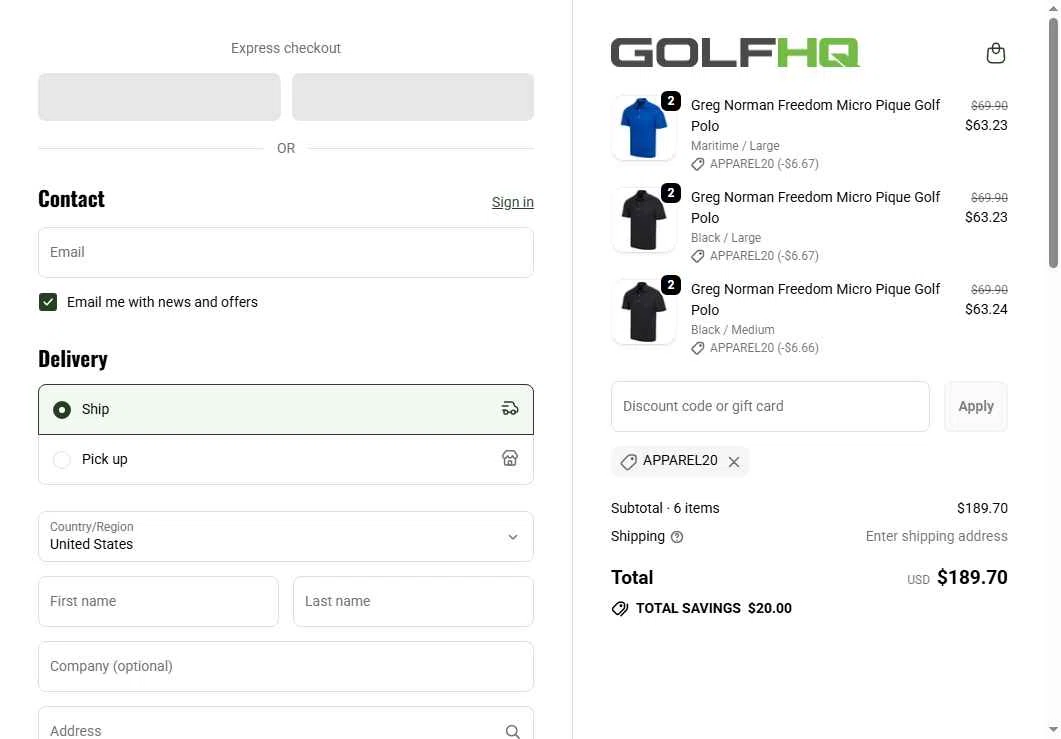The height and width of the screenshot is (739, 1061).
Task: Click the Sign in link
Action: click(512, 202)
